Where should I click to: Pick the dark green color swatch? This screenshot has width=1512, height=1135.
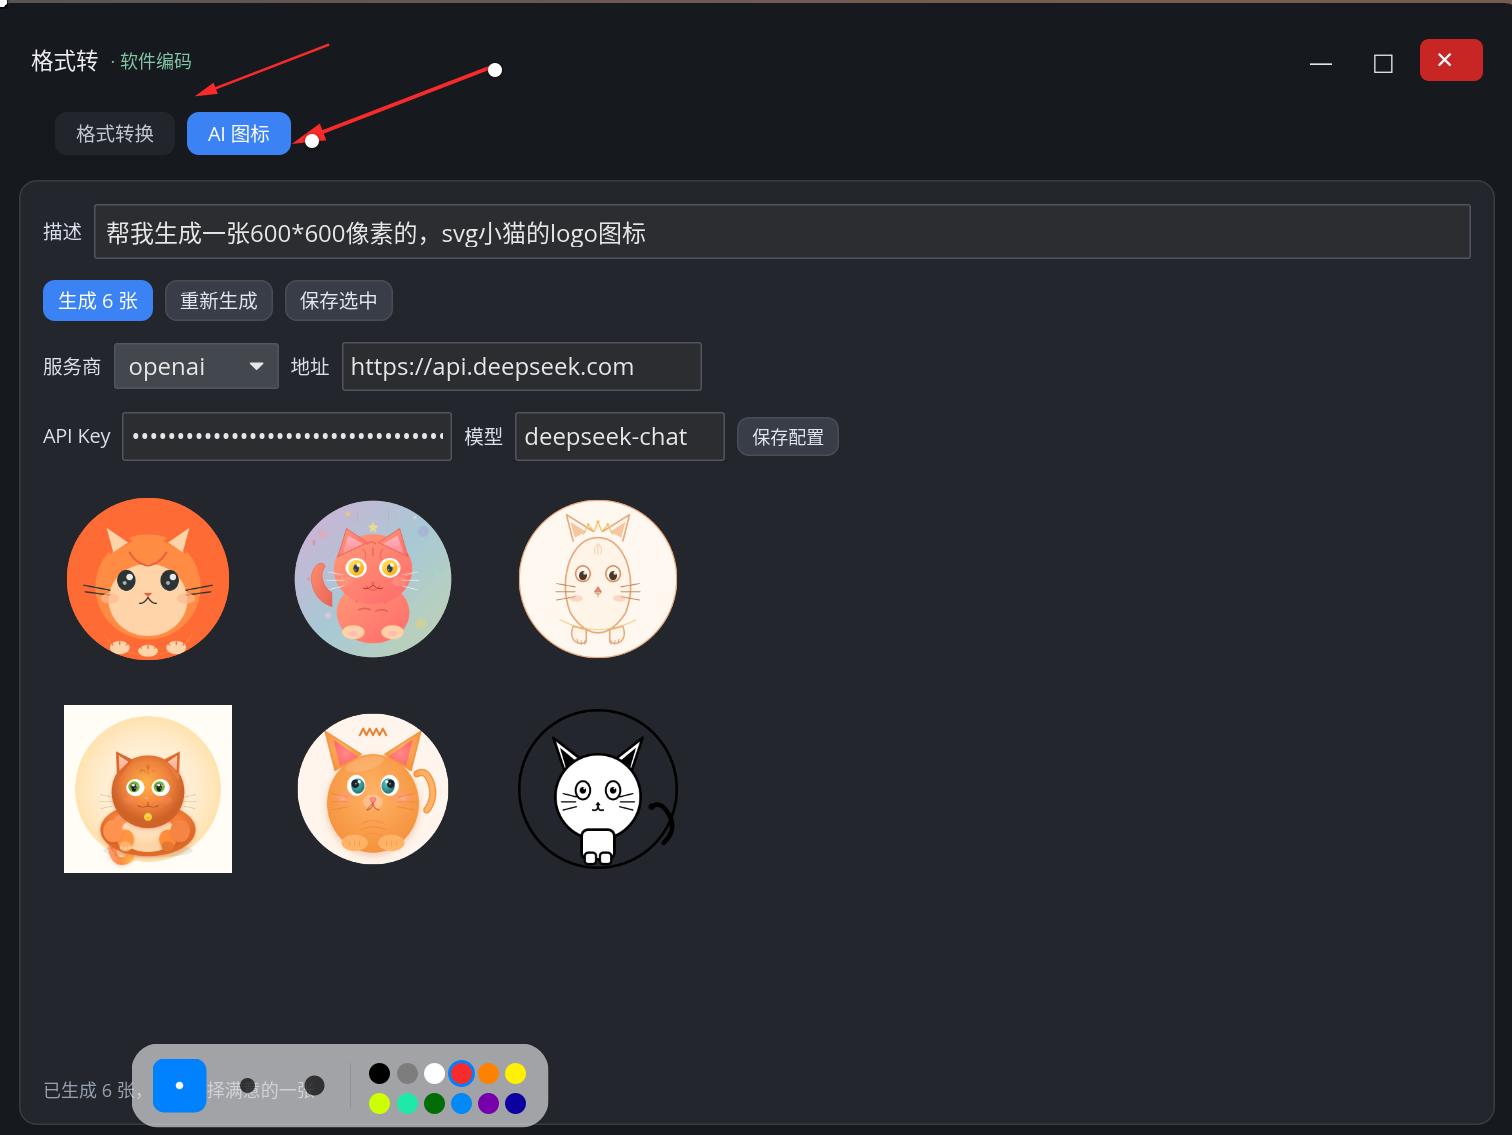[x=434, y=1103]
